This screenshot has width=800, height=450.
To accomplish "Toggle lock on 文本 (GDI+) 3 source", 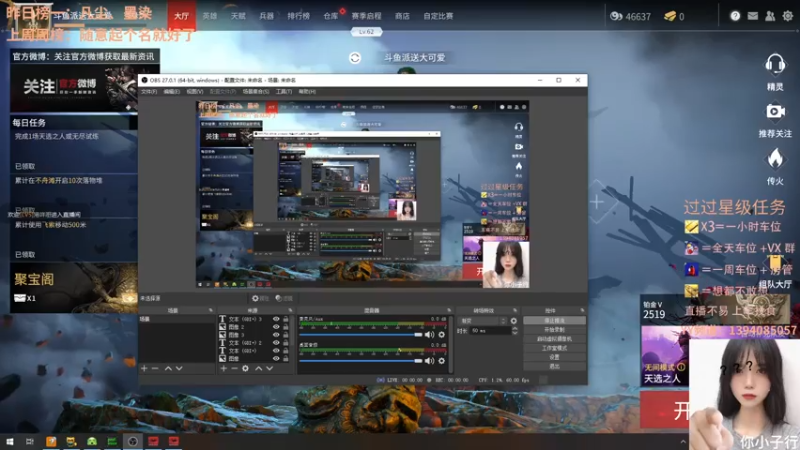I will point(286,319).
